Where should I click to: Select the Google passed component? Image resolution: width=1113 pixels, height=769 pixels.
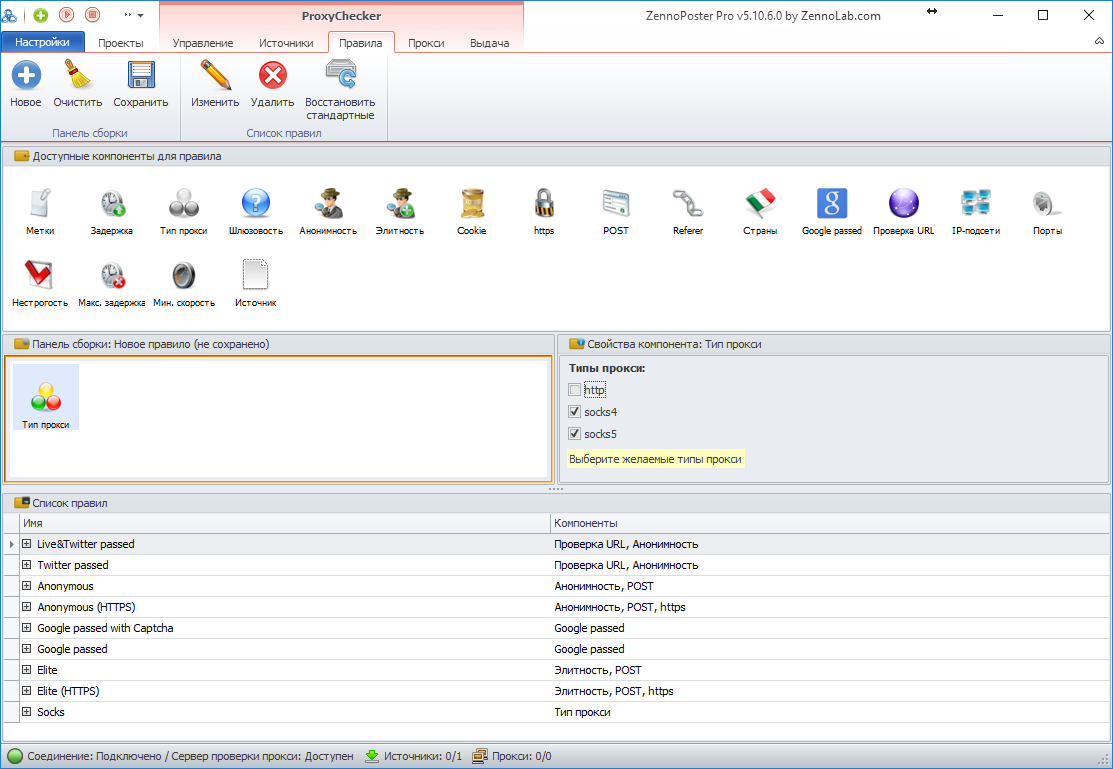[x=832, y=203]
